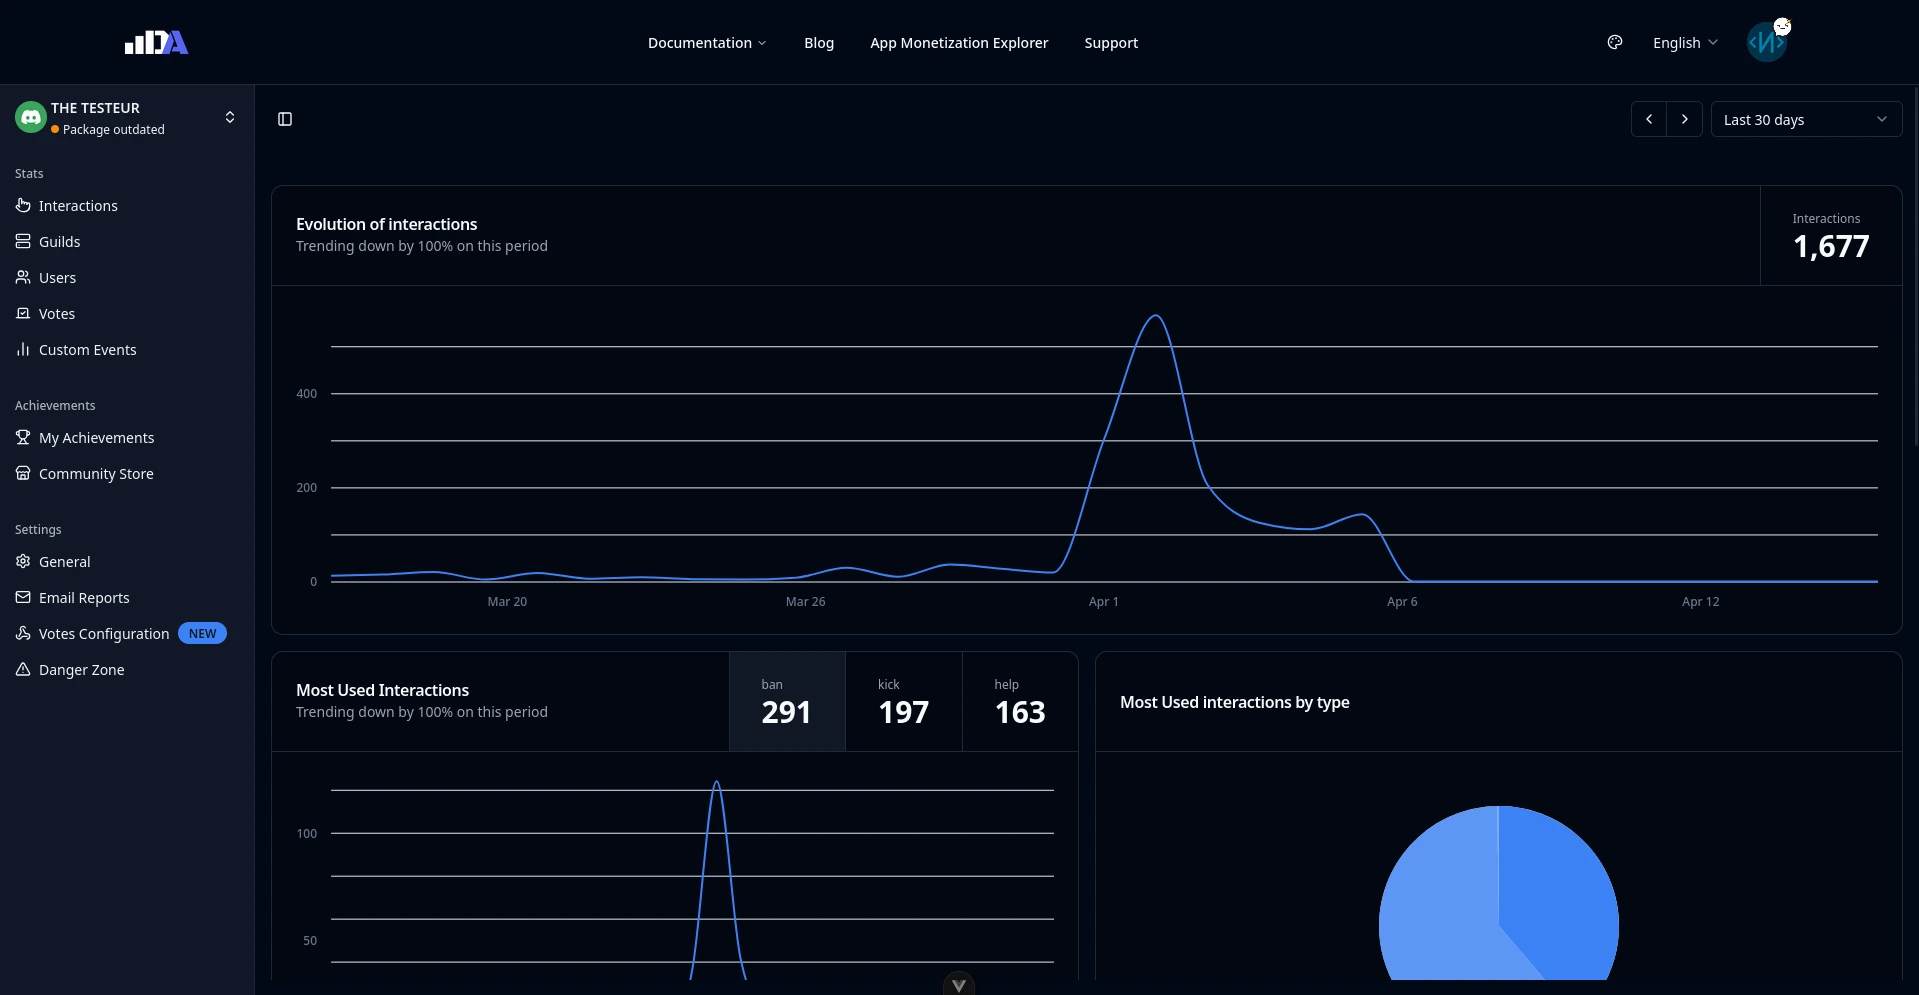Open the Guilds section
The width and height of the screenshot is (1919, 995).
click(x=59, y=241)
